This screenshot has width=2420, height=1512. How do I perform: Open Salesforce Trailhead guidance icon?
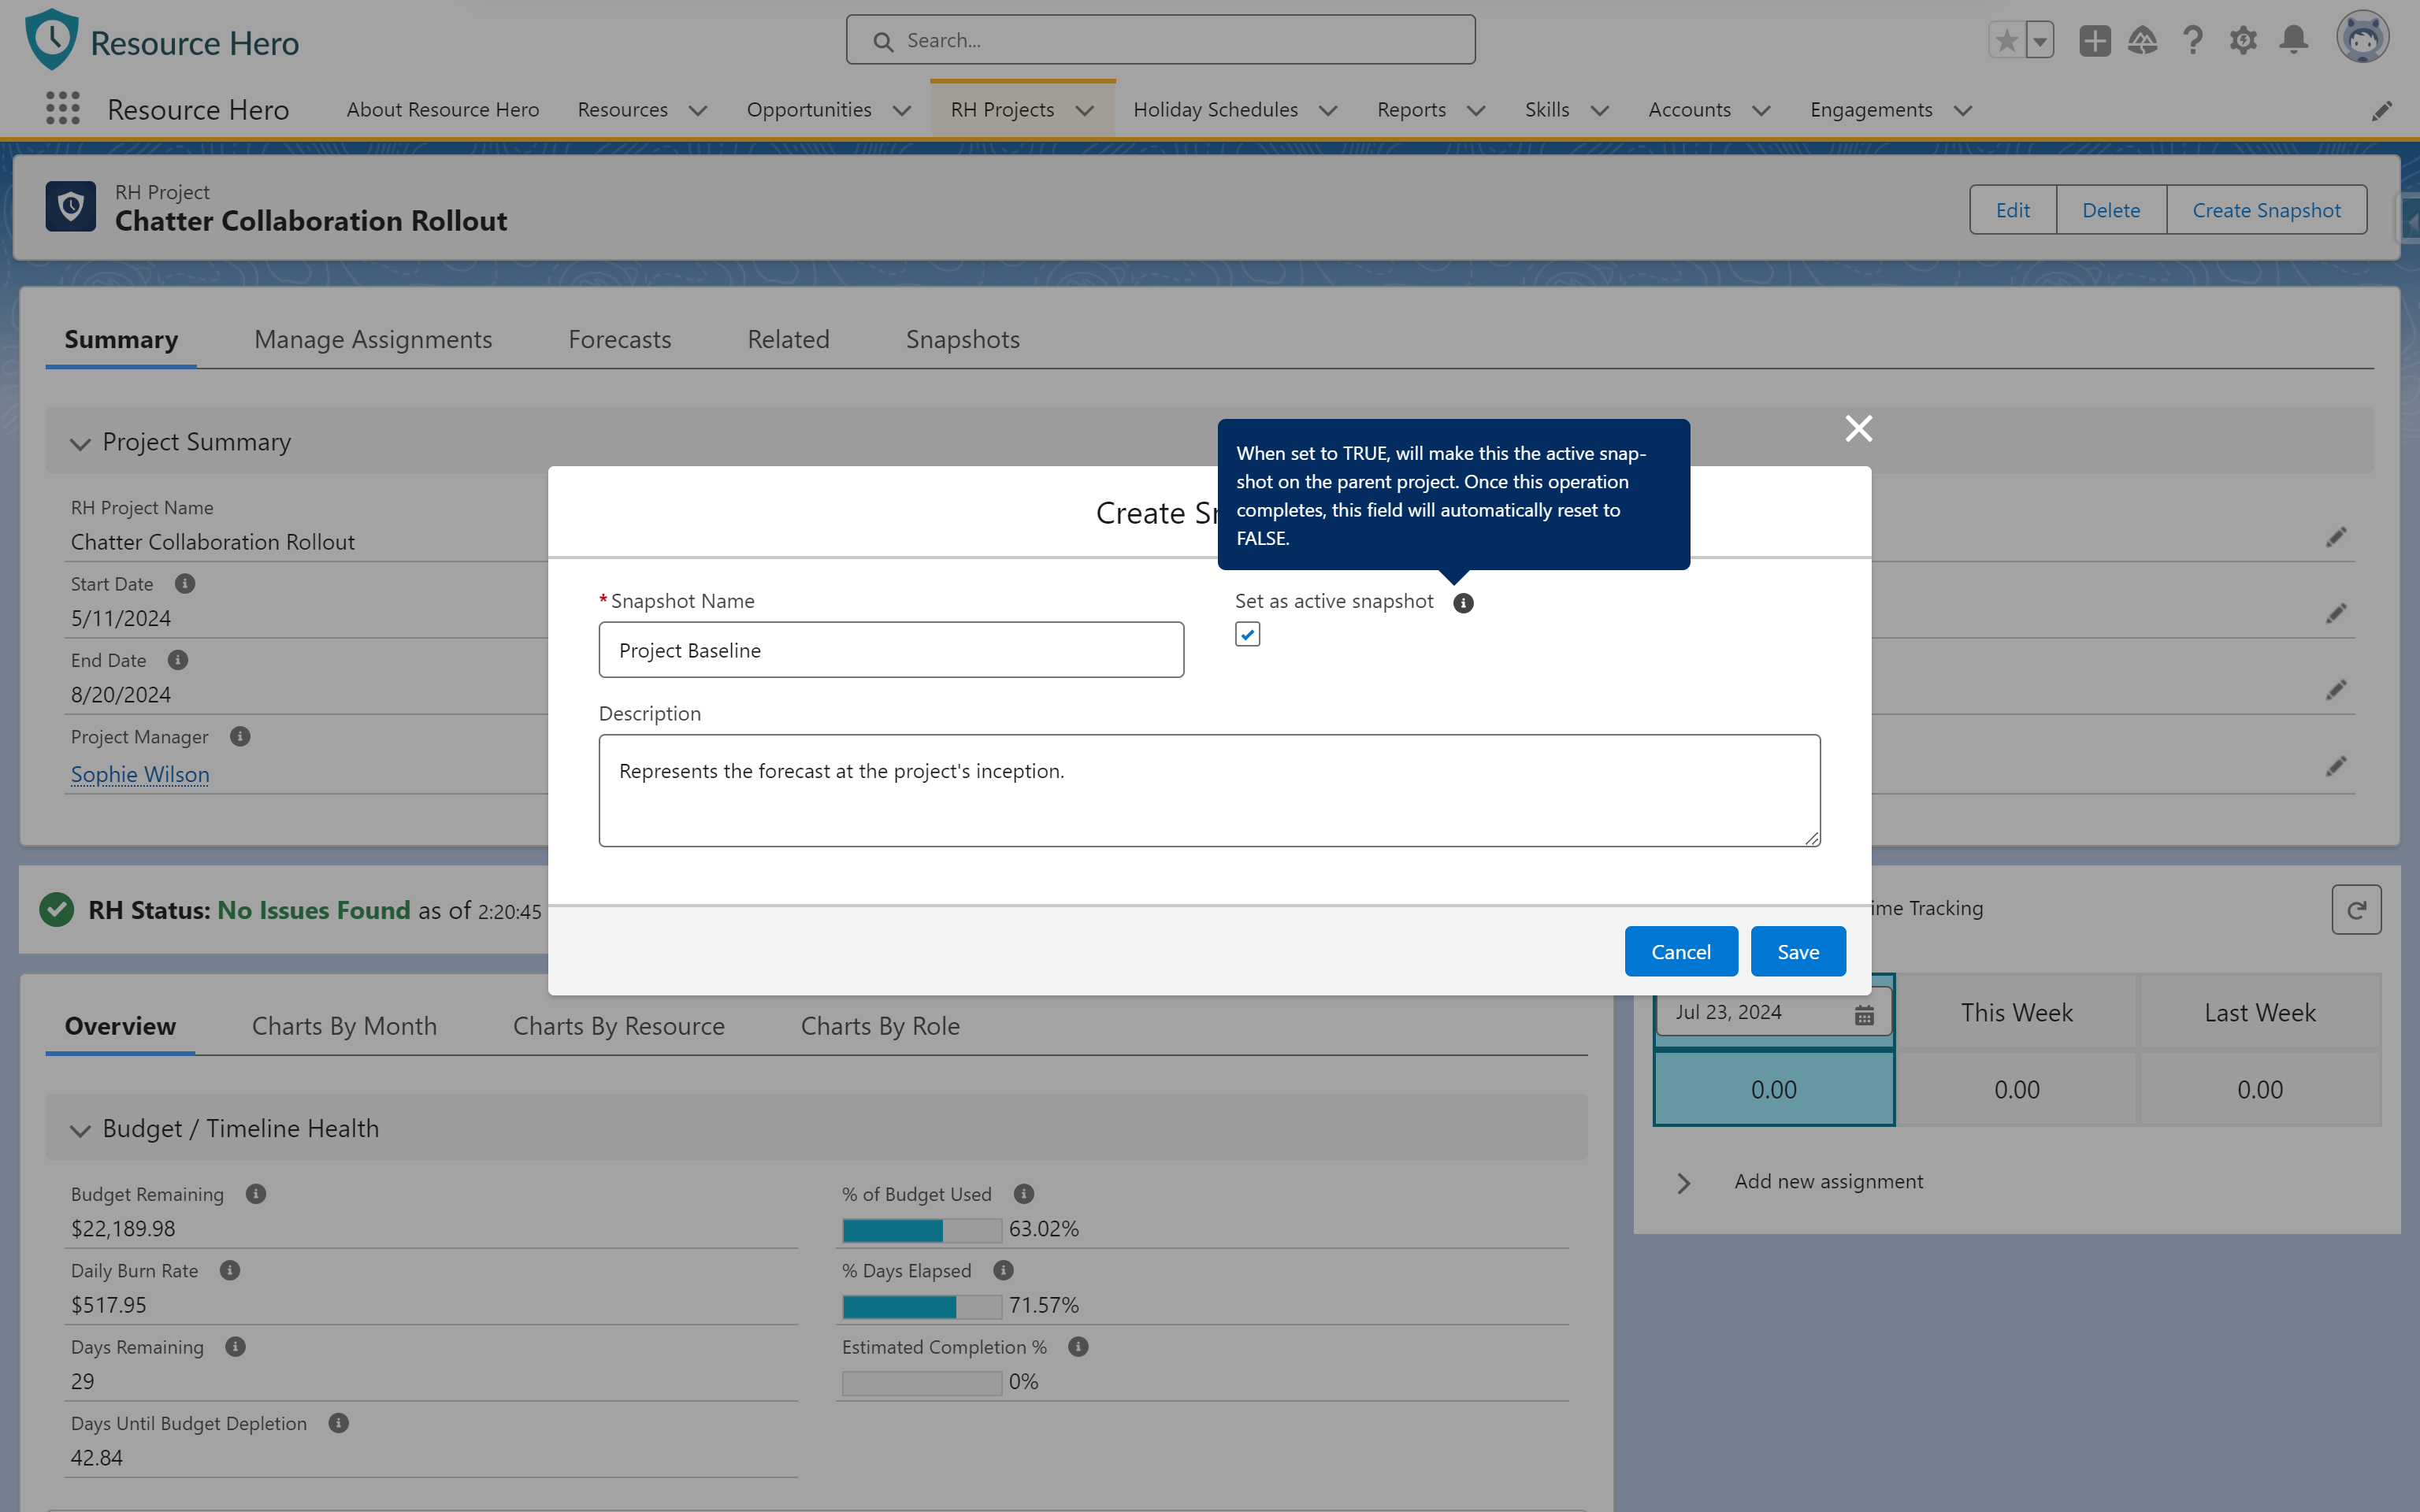coord(2142,40)
